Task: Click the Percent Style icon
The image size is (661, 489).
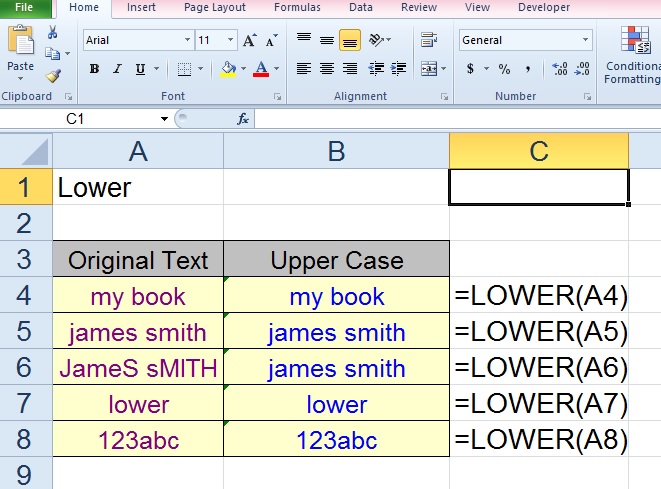Action: tap(504, 69)
